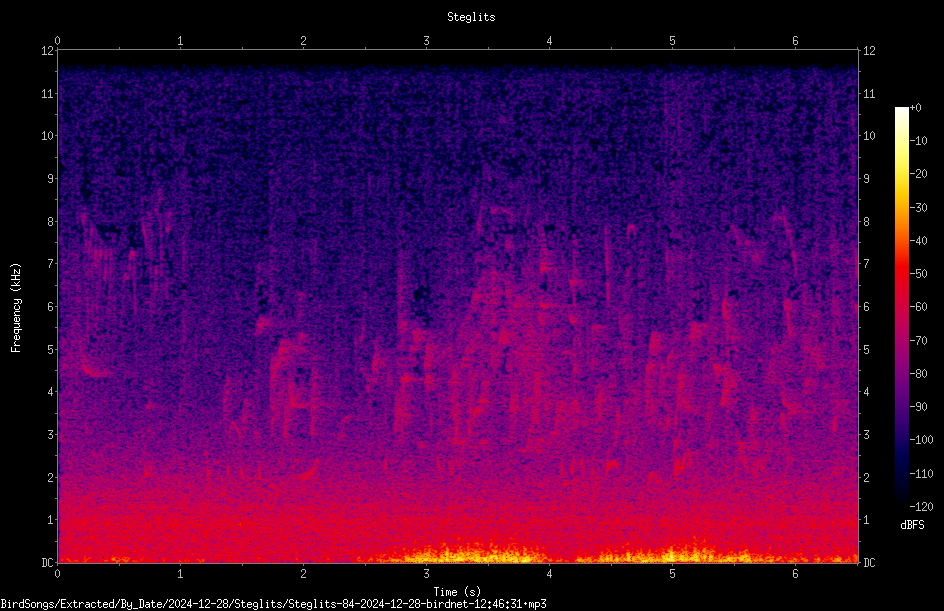This screenshot has width=944, height=611.
Task: Click the dBFS unit label below color bar
Action: click(912, 525)
